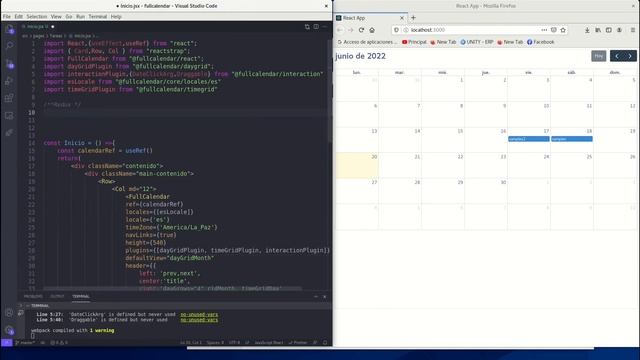Screen dimensions: 640x360
Task: Reload the page in Firefox
Action: 361,30
